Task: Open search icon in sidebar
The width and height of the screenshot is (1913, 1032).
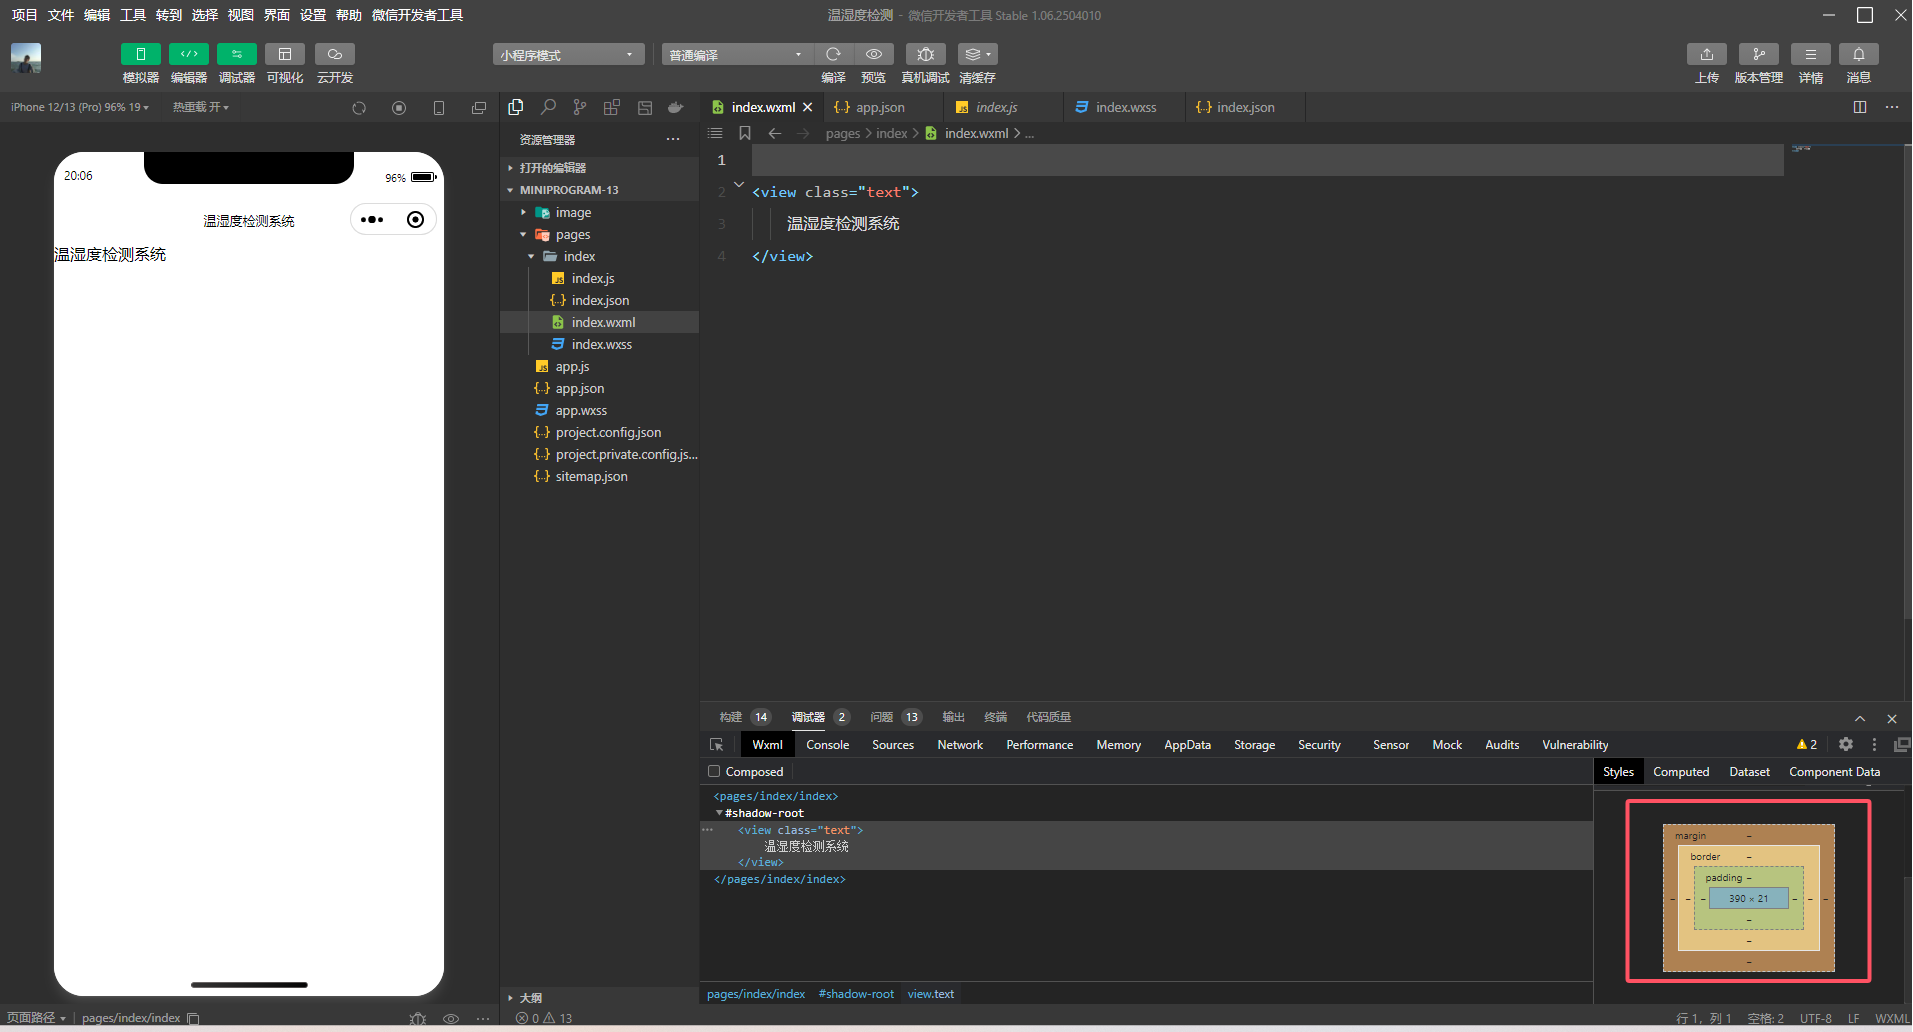Action: coord(548,107)
